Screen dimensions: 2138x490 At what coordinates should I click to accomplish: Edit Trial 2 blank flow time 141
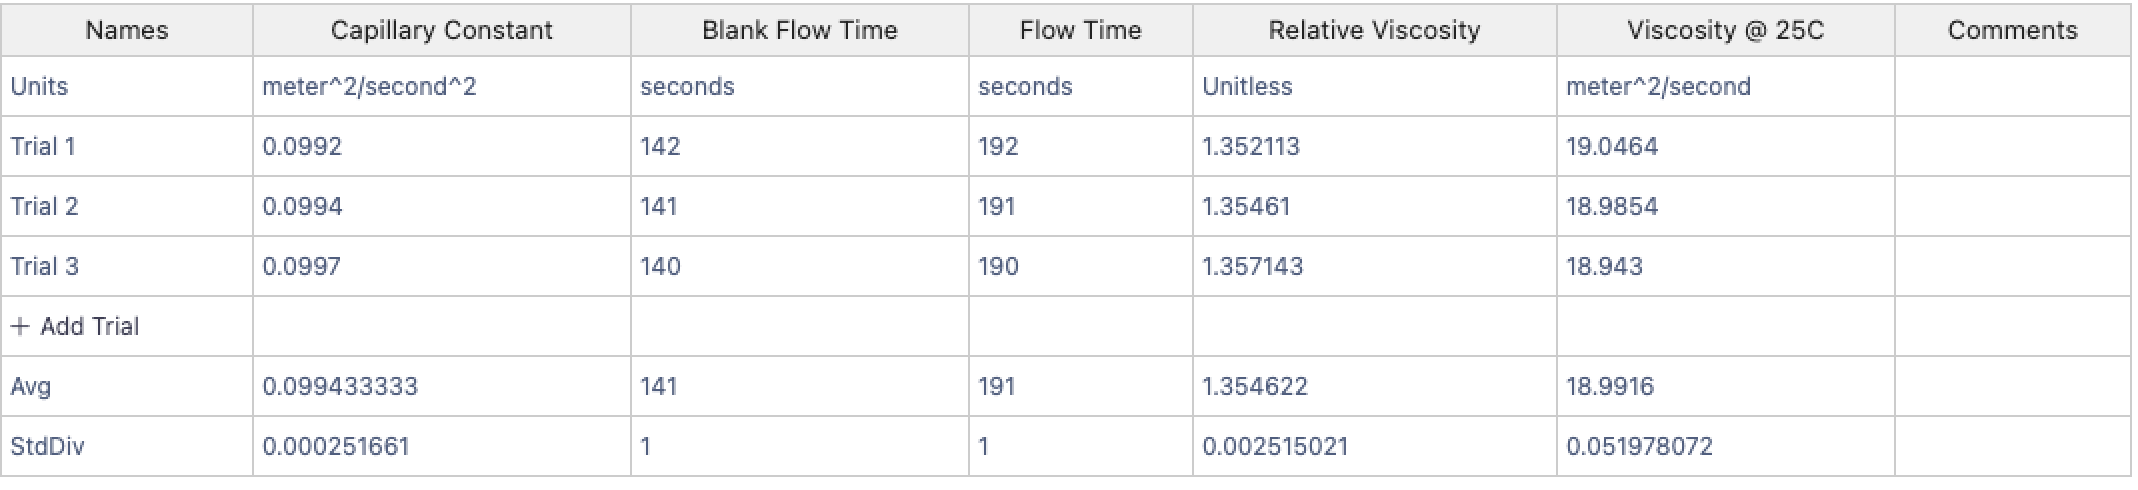[x=660, y=206]
